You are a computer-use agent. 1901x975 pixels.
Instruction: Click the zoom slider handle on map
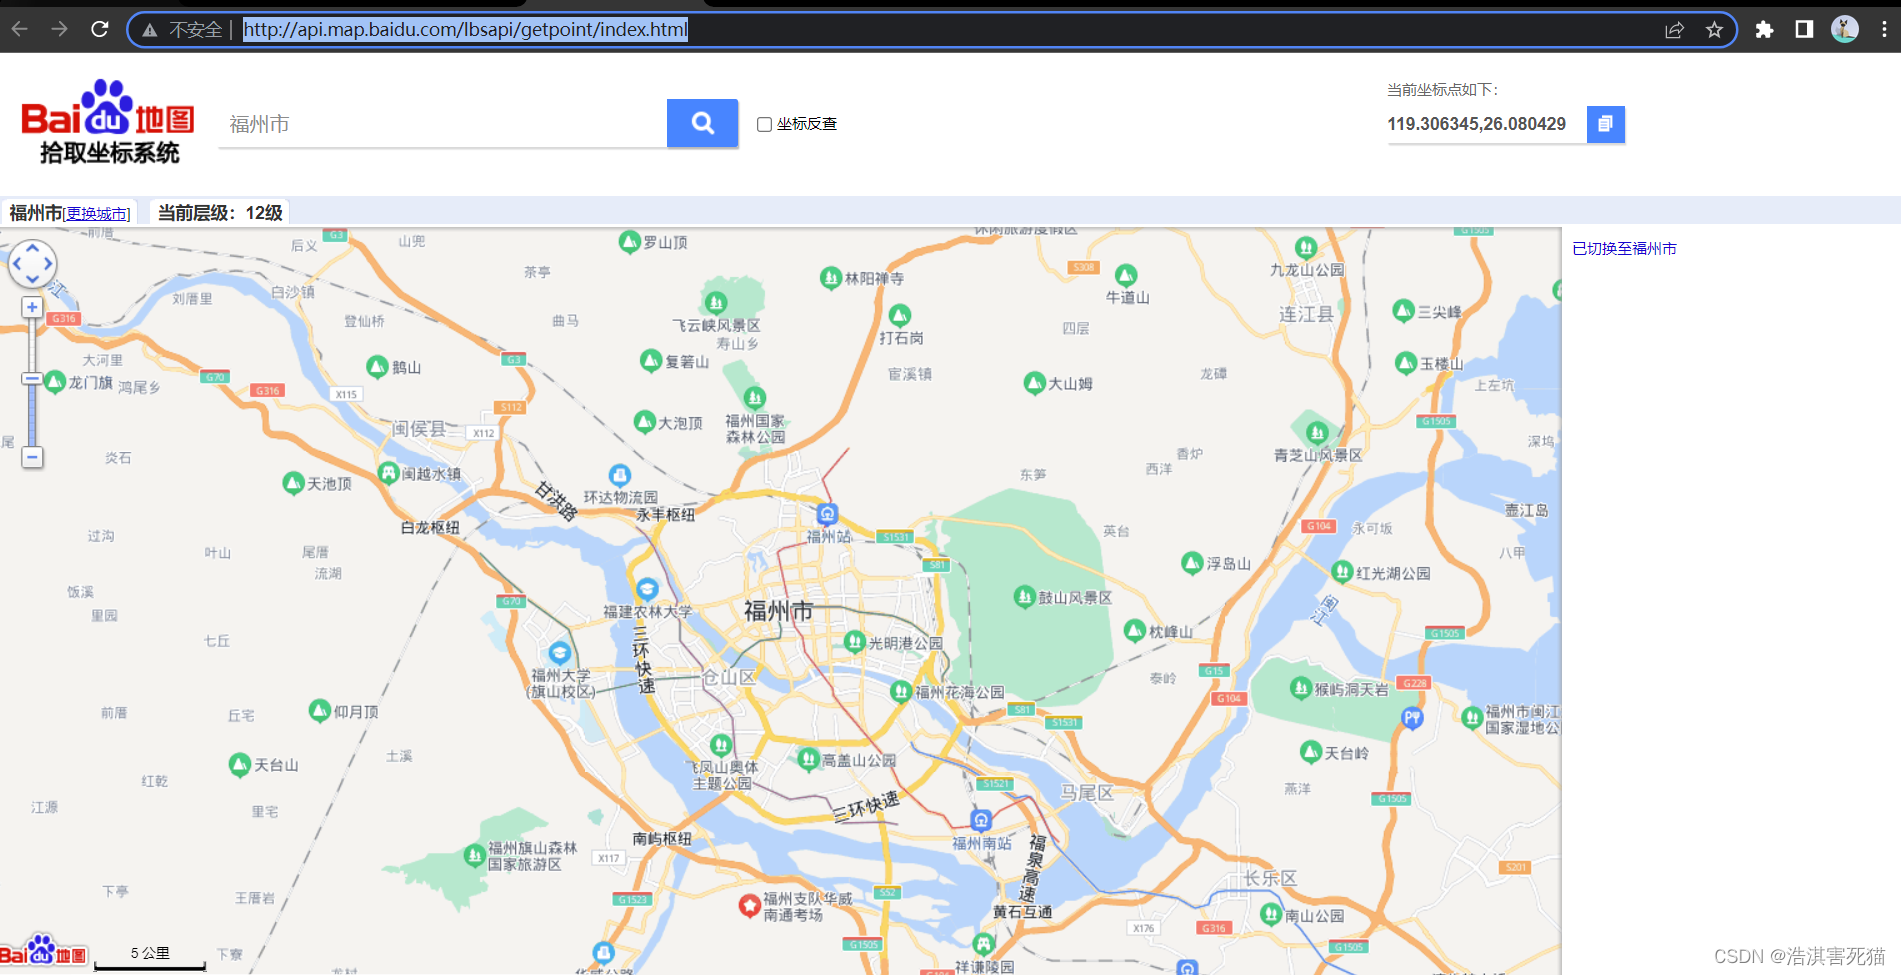(x=32, y=380)
